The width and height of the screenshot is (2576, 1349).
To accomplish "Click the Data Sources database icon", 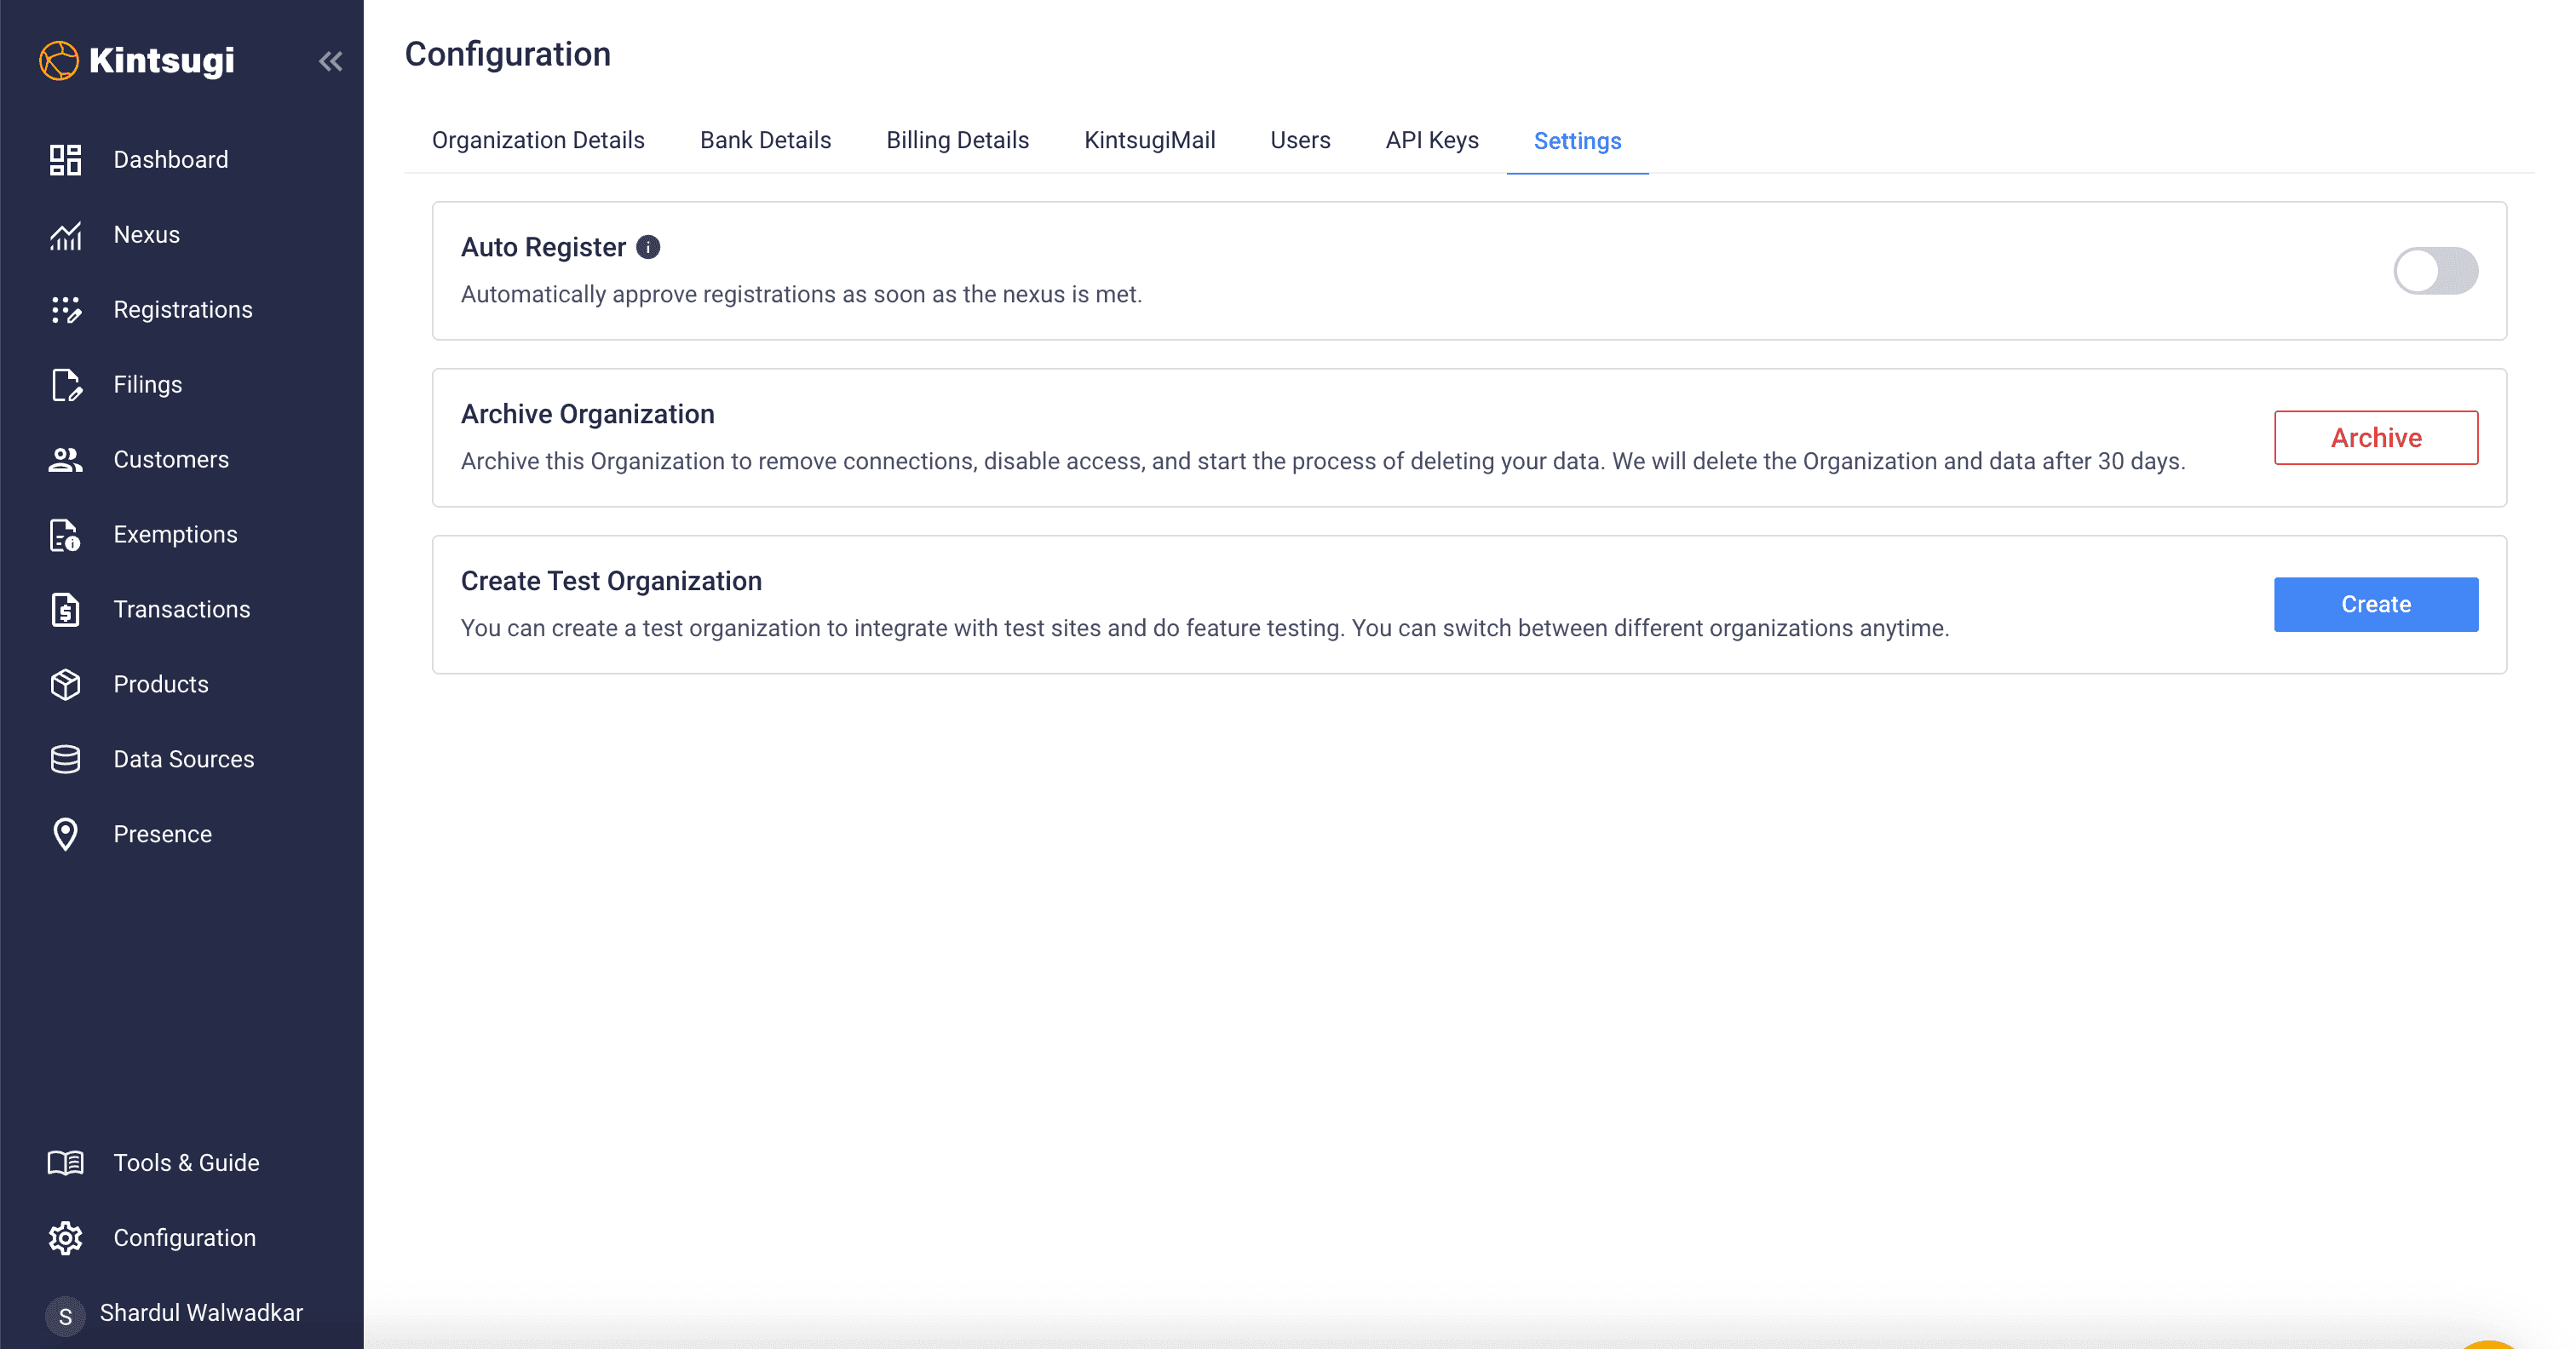I will pyautogui.click(x=65, y=760).
